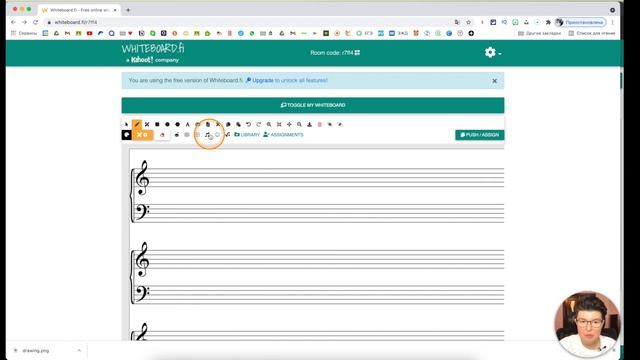Open downloaded drawing.png file

point(36,351)
